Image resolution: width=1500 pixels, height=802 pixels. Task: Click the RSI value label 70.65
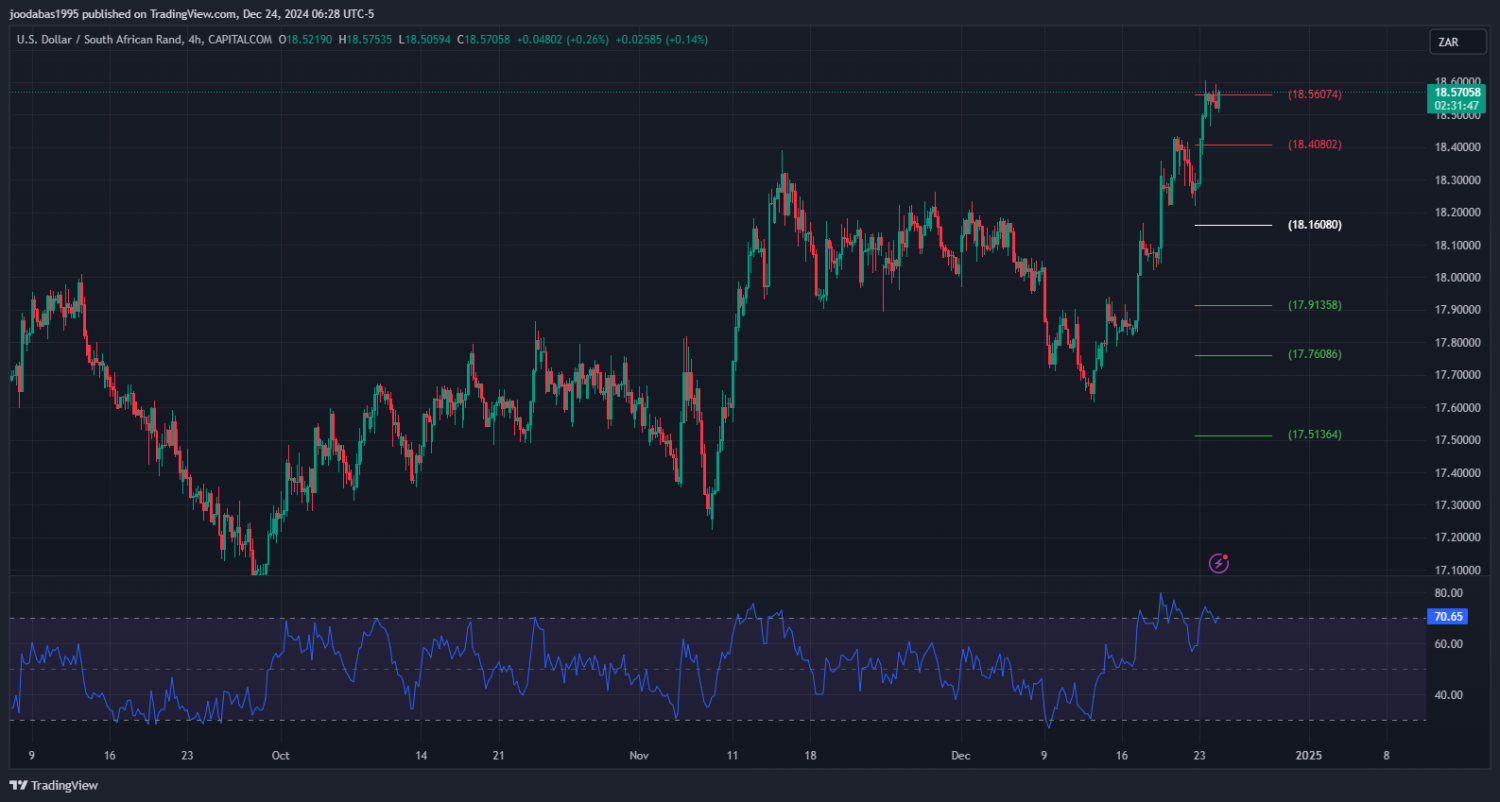(x=1448, y=617)
